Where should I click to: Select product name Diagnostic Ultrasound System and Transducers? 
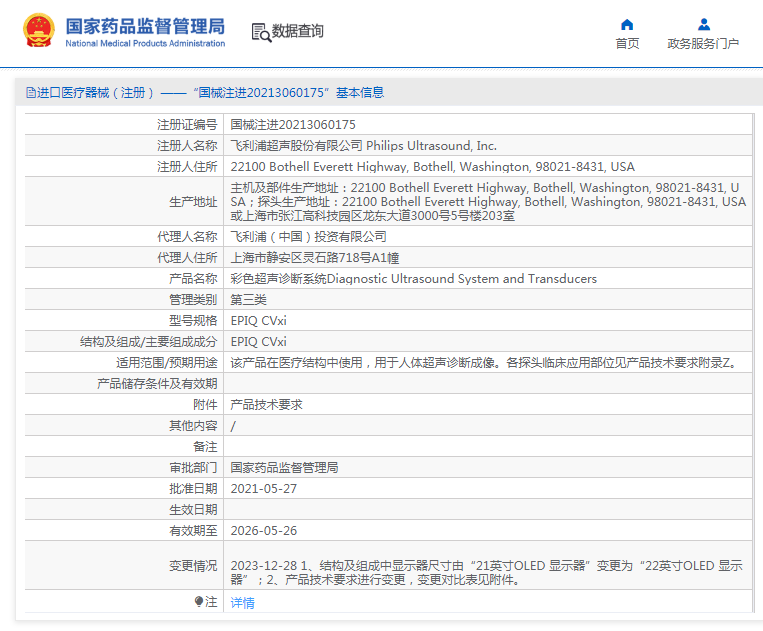414,279
